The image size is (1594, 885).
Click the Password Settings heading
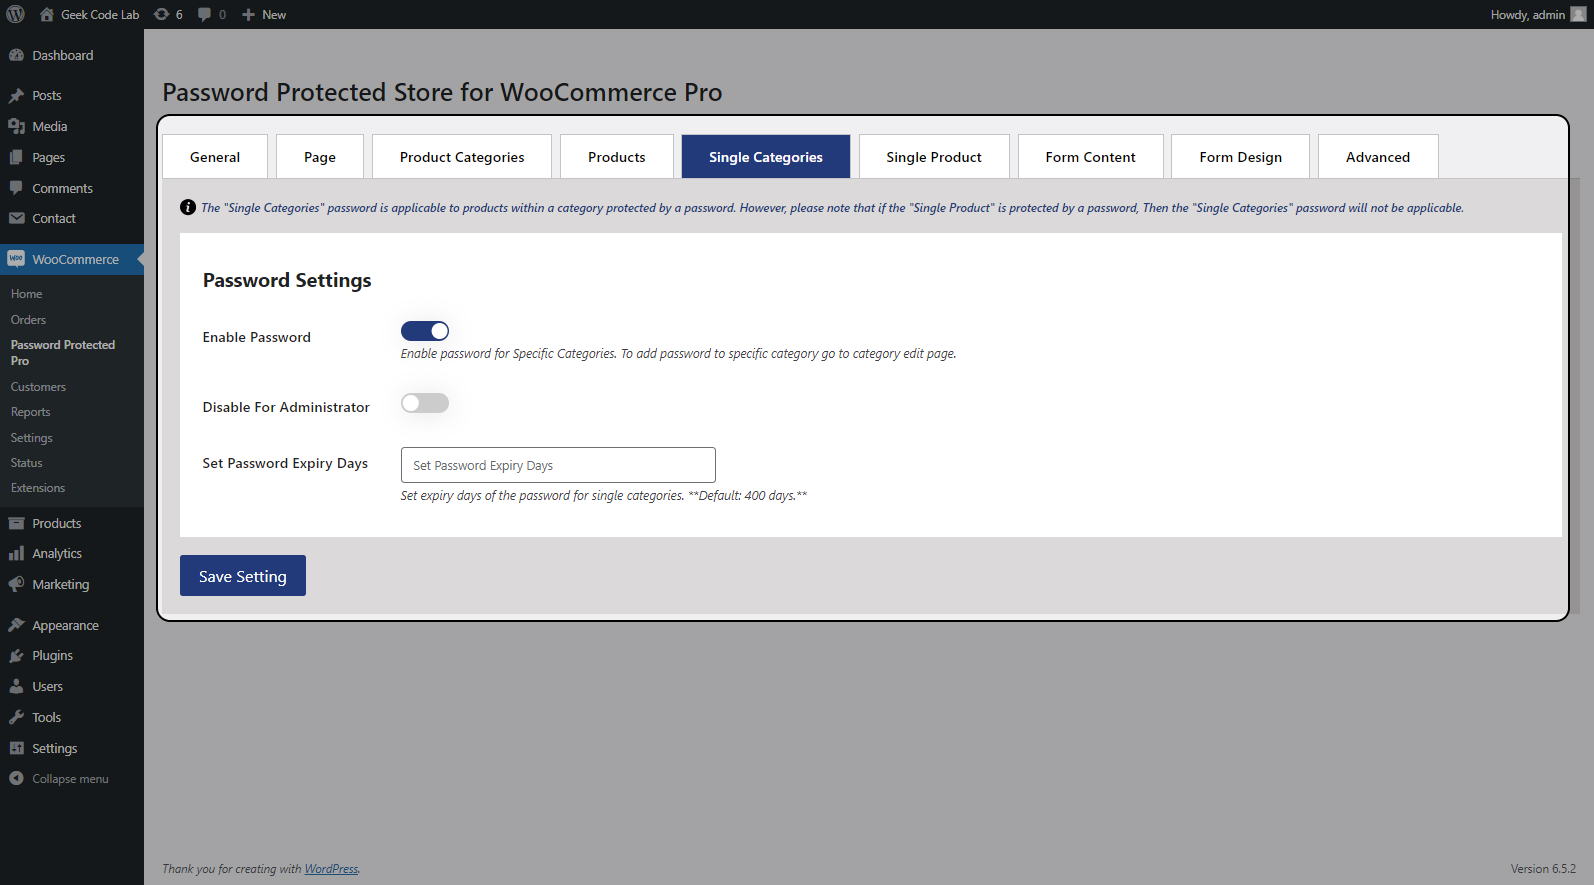click(x=287, y=280)
